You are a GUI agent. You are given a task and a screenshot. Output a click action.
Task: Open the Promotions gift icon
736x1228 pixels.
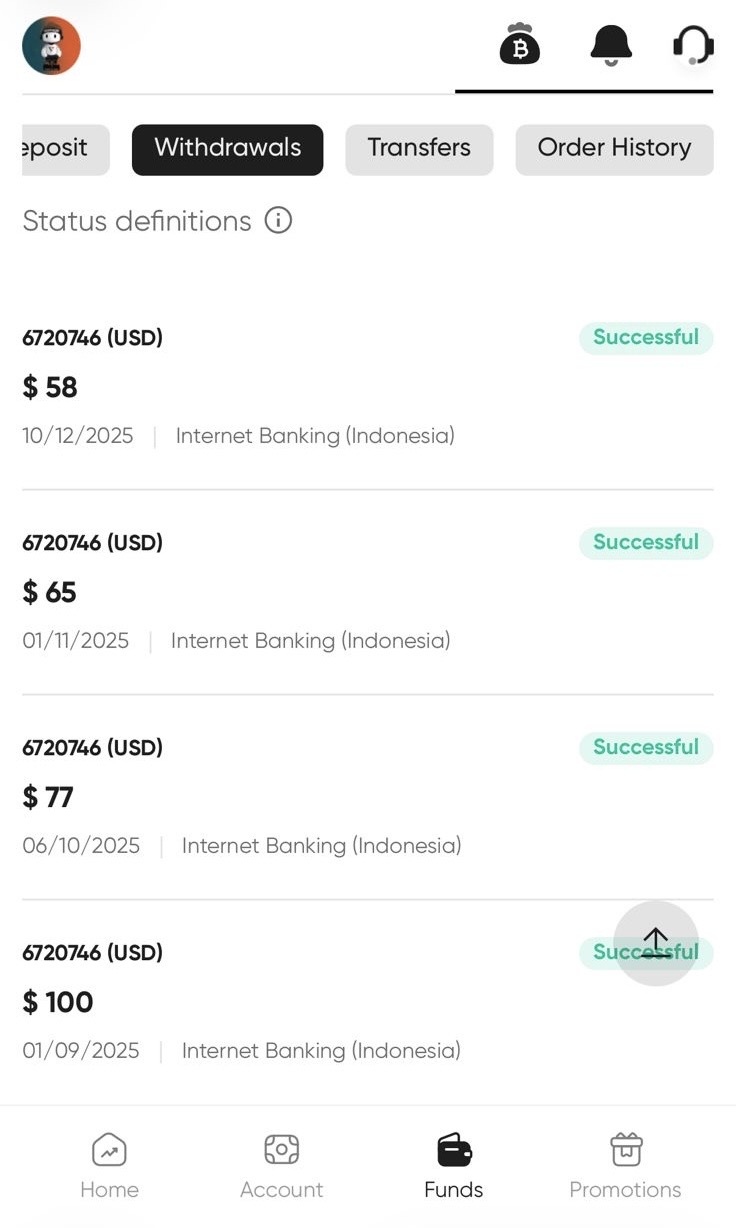click(x=625, y=1165)
